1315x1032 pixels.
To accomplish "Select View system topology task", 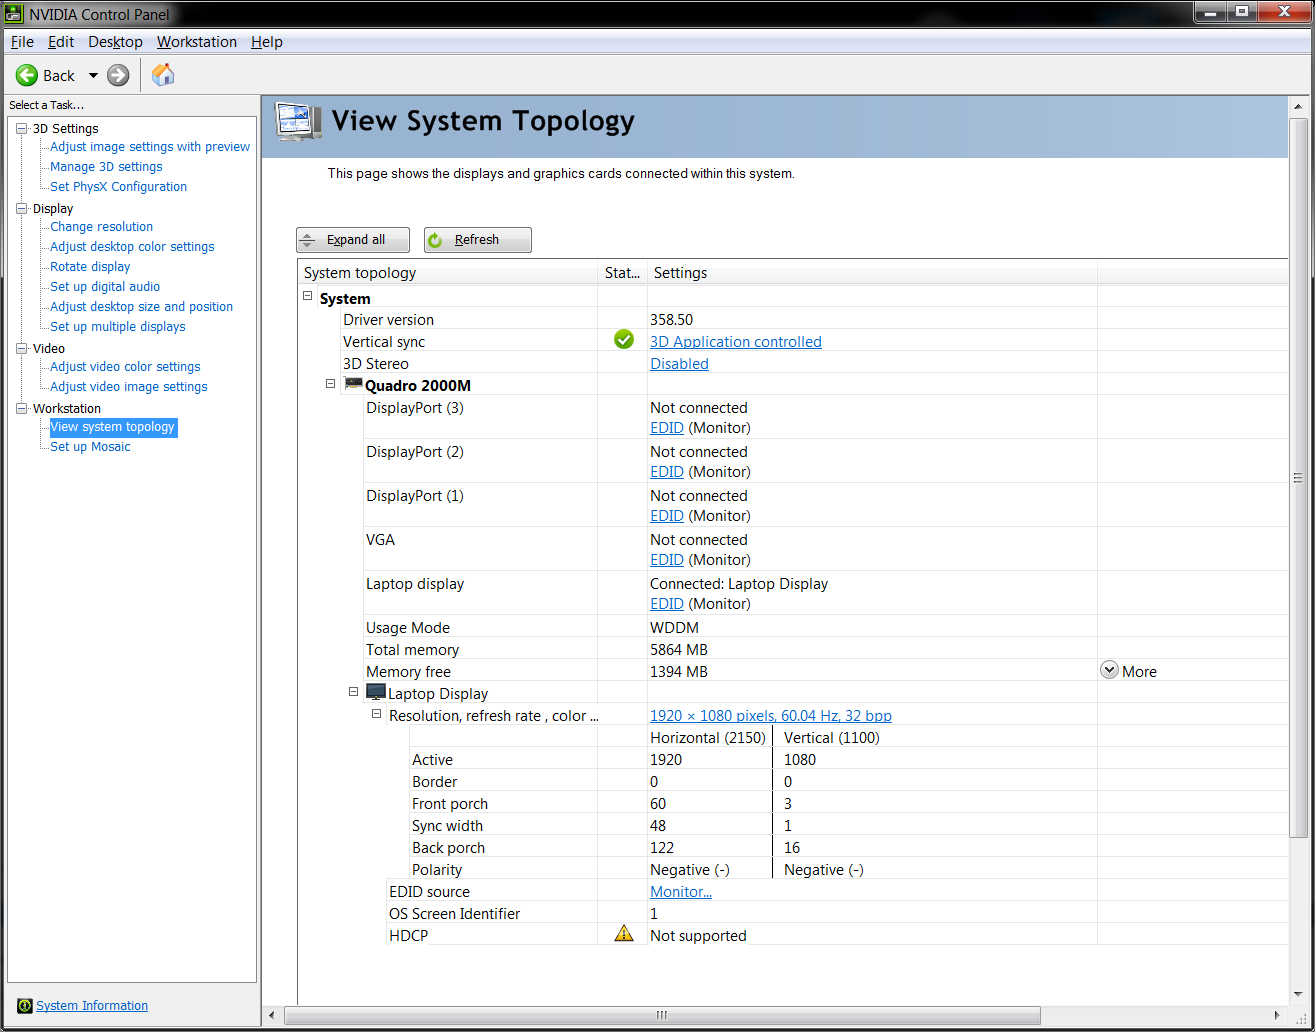I will (x=113, y=427).
